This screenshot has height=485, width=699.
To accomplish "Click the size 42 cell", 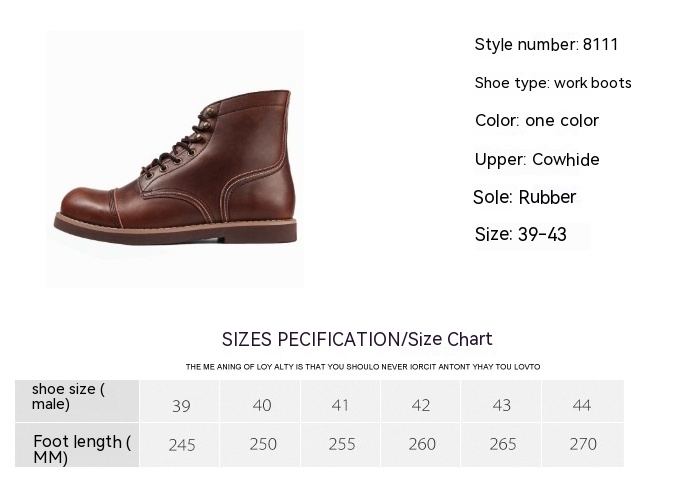I will click(421, 405).
